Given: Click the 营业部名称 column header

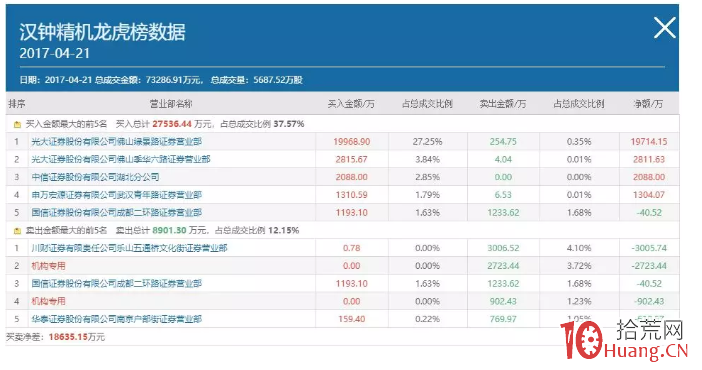Looking at the screenshot, I should pyautogui.click(x=171, y=104).
